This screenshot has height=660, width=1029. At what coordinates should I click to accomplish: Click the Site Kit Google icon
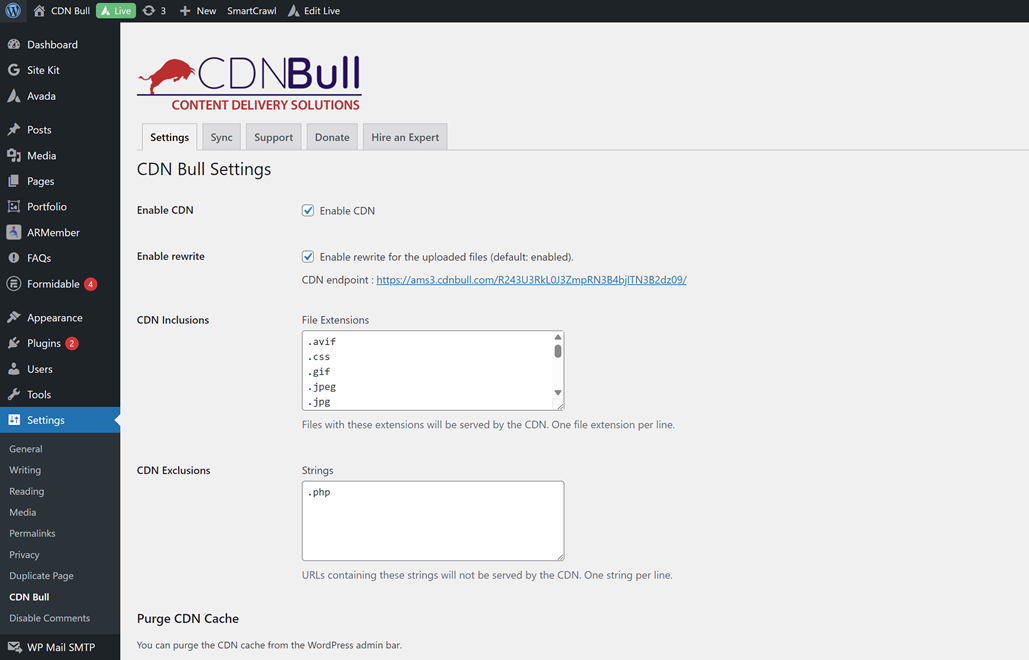click(x=14, y=70)
